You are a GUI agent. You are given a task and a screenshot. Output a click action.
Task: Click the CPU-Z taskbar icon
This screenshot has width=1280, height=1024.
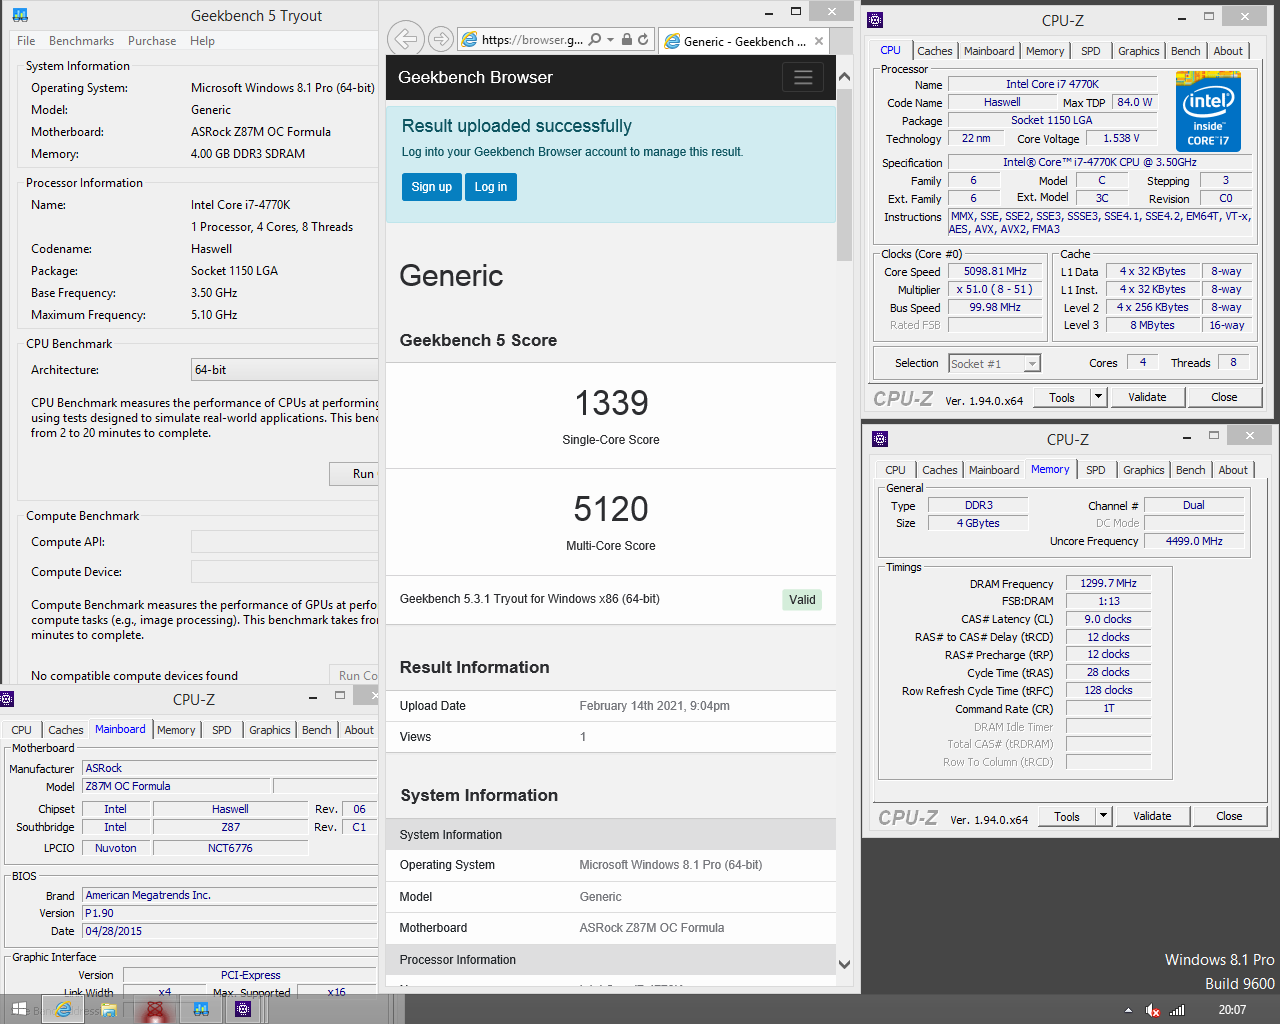pos(243,1009)
